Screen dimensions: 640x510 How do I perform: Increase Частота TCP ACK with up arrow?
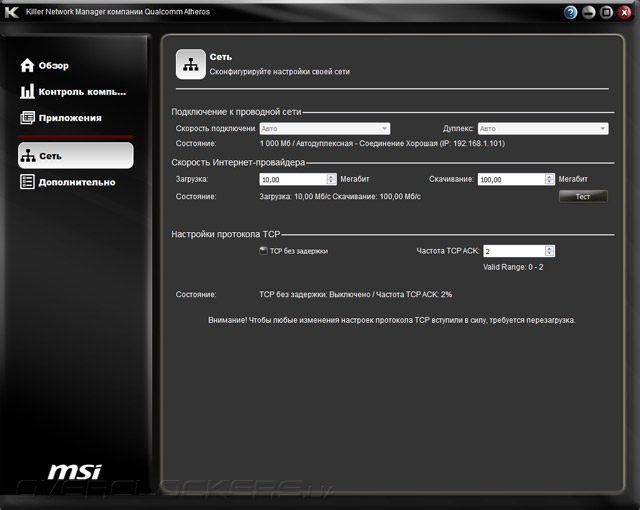[x=549, y=248]
